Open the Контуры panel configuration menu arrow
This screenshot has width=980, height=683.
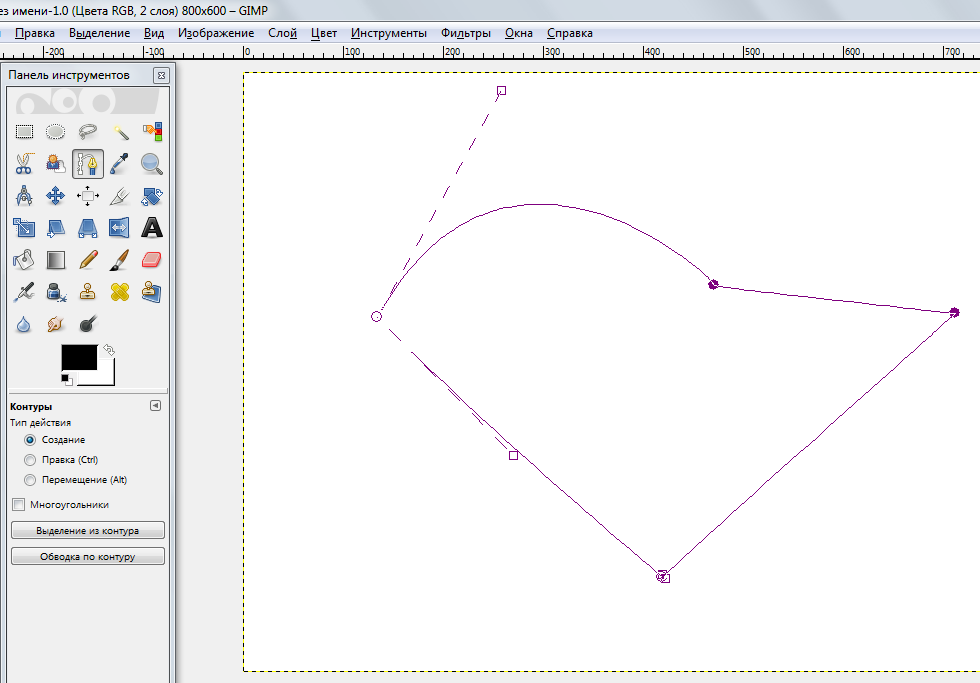click(155, 406)
